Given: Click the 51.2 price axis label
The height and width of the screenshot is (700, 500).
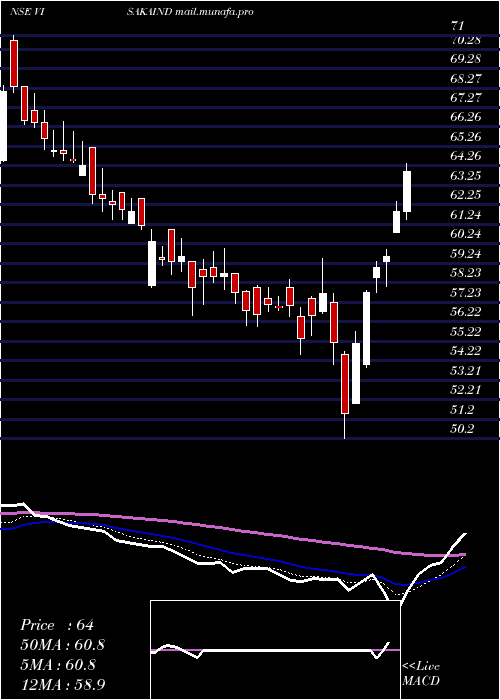Looking at the screenshot, I should [462, 409].
